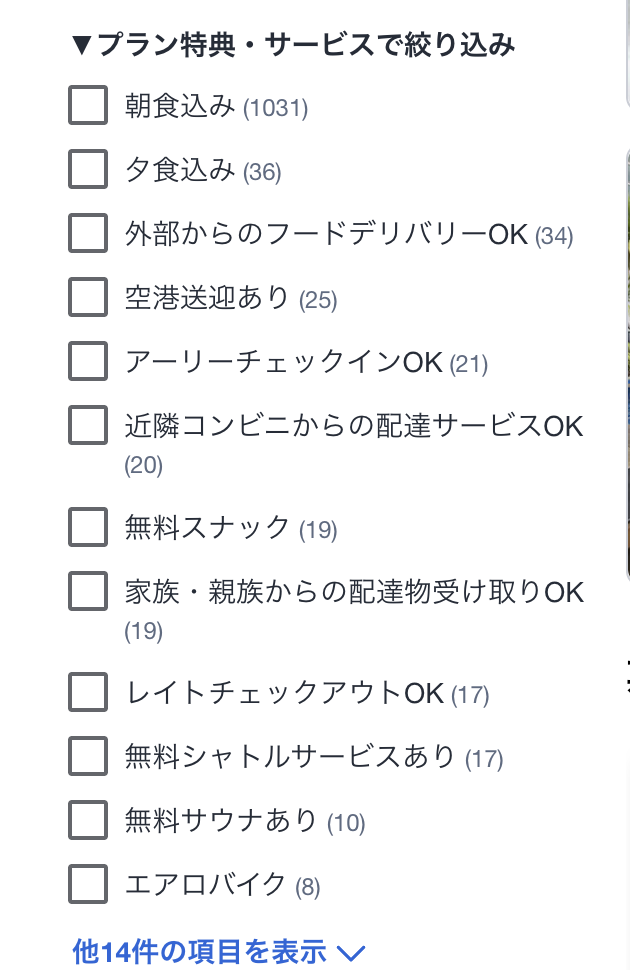This screenshot has width=630, height=970.
Task: Enable the 無料サウナあり free sauna filter
Action: pos(88,821)
